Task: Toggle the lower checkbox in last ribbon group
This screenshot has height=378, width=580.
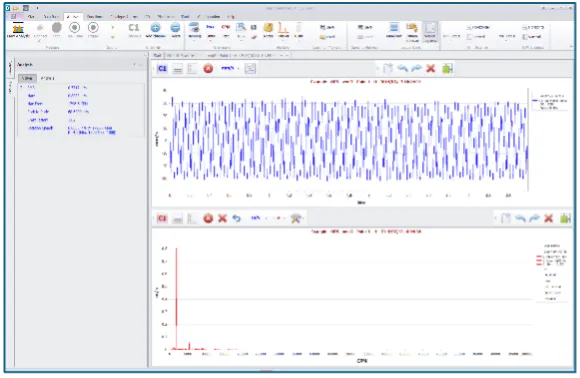Action: (525, 37)
